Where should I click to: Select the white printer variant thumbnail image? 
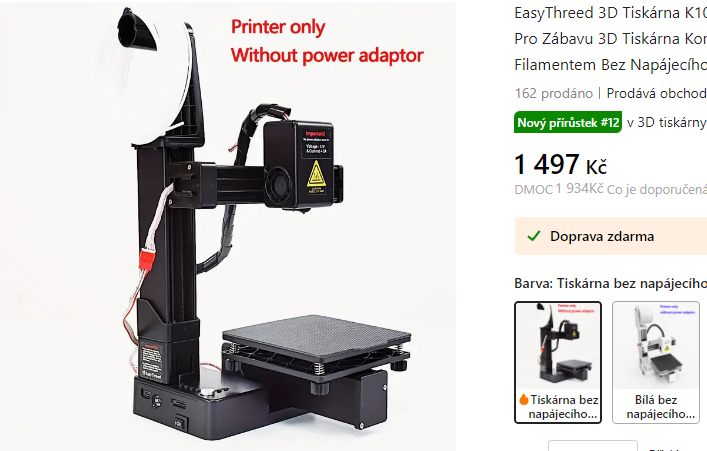[x=656, y=345]
